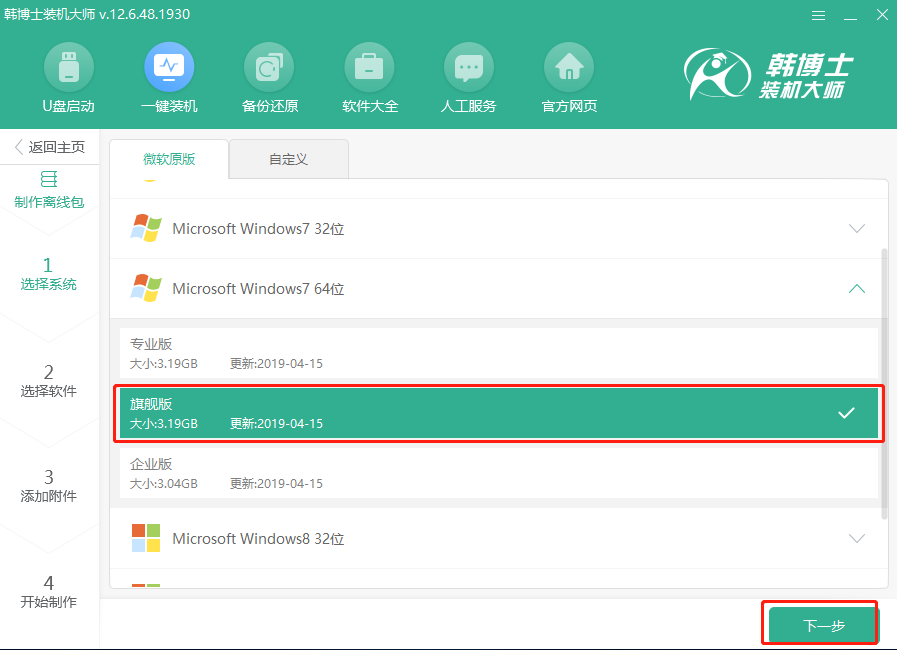Switch to the 自定义 tab

pyautogui.click(x=288, y=159)
